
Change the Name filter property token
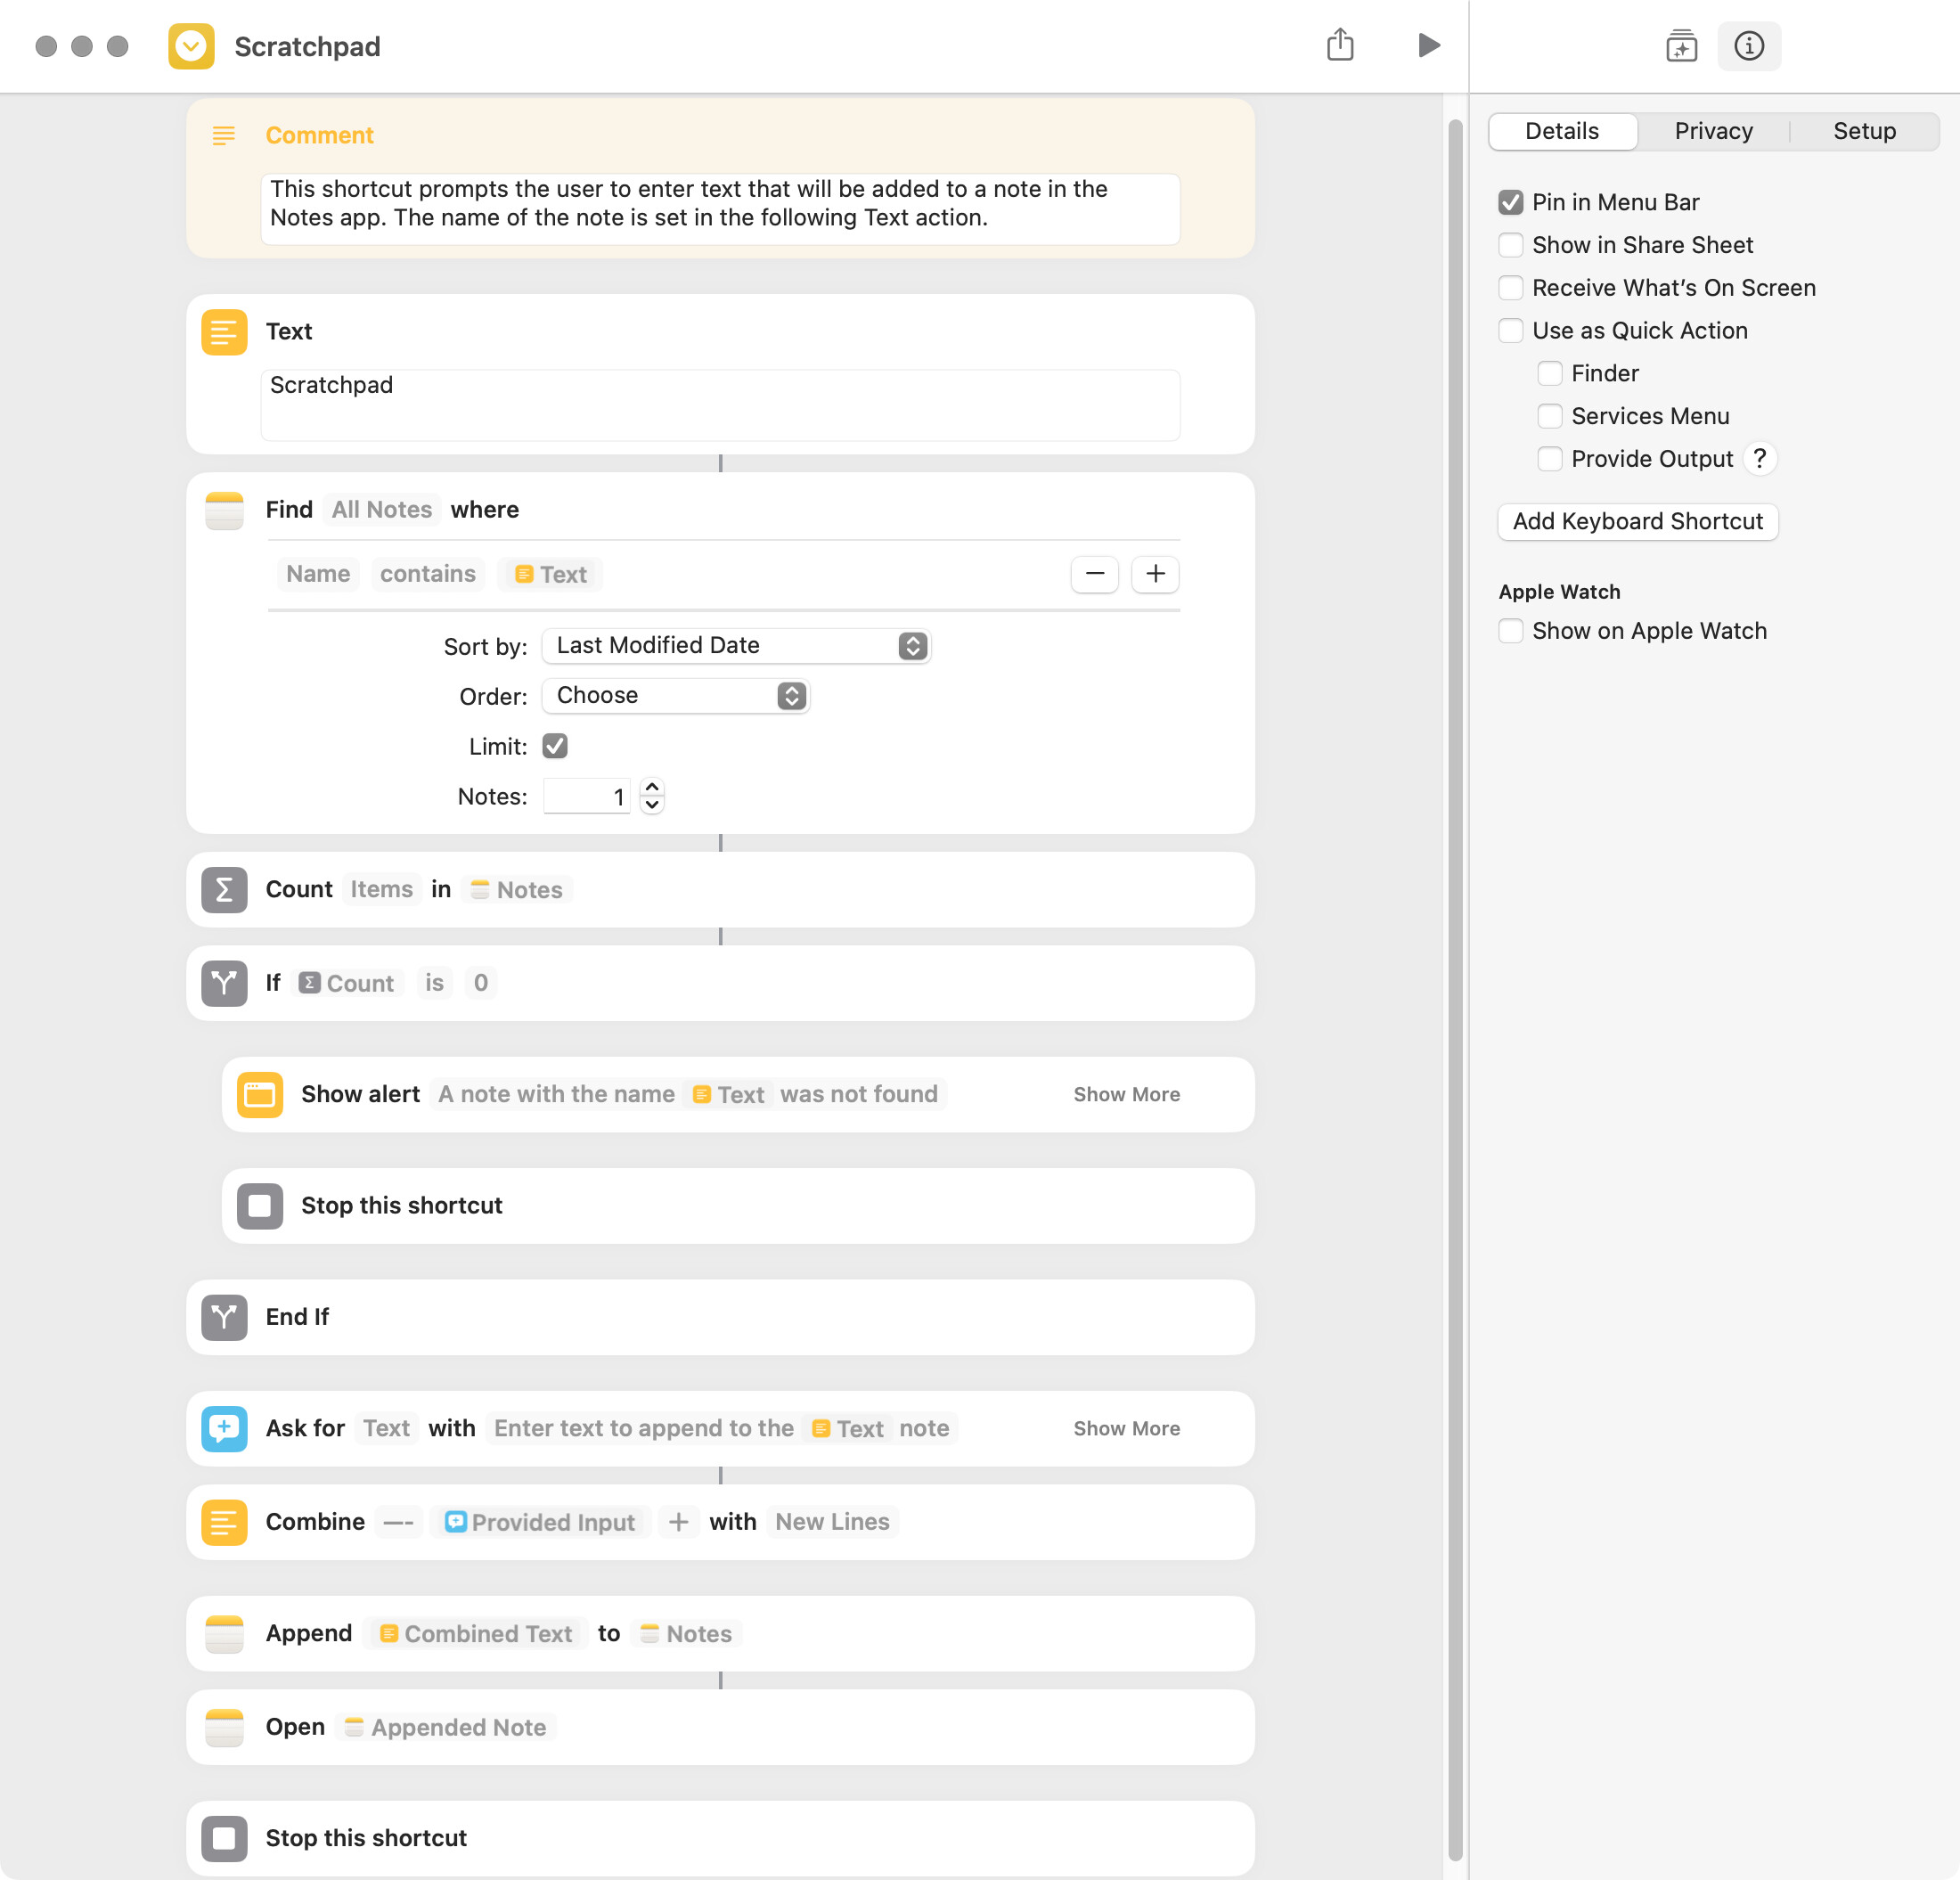[318, 574]
